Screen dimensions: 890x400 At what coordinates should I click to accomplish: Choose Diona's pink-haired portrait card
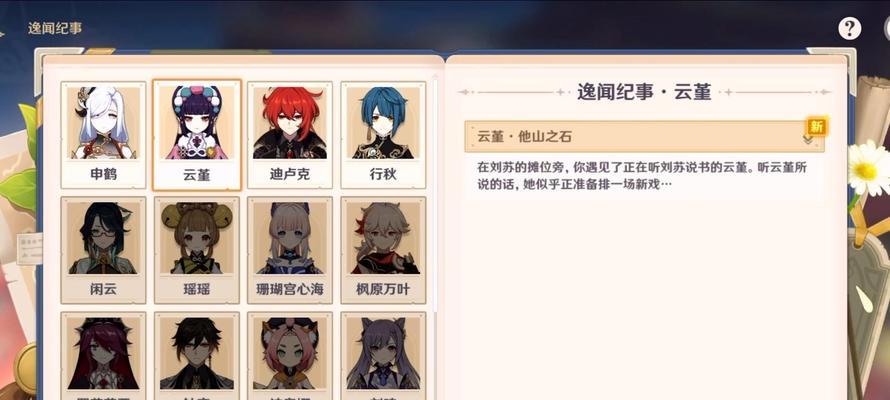click(290, 356)
